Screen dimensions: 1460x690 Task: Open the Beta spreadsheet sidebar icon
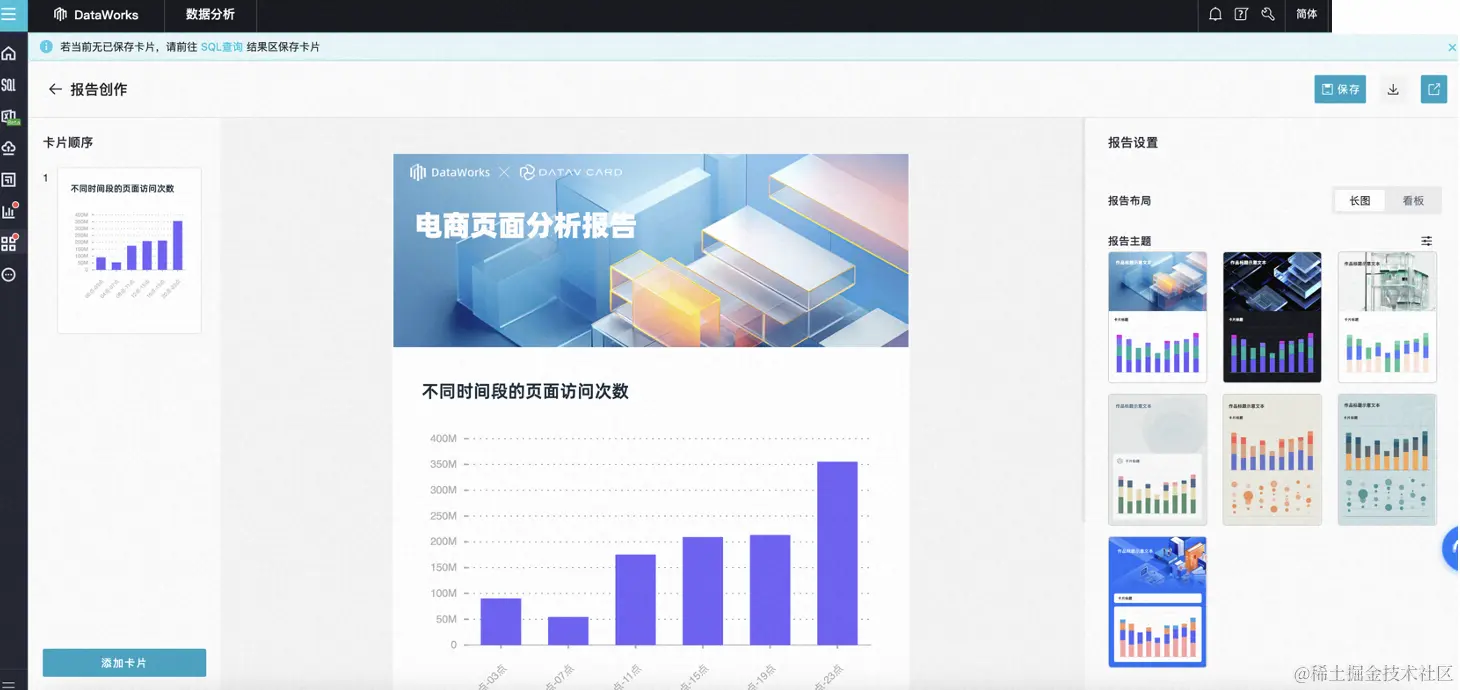pyautogui.click(x=10, y=117)
